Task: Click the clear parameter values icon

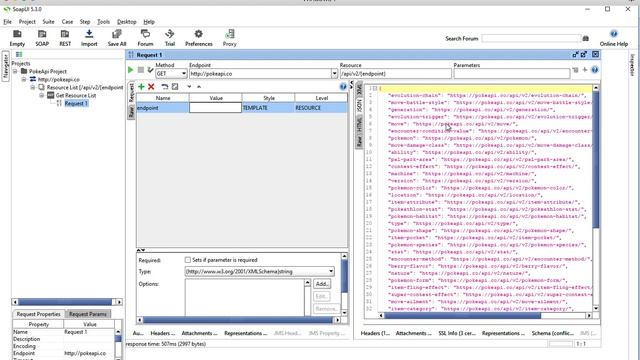Action: tap(175, 87)
